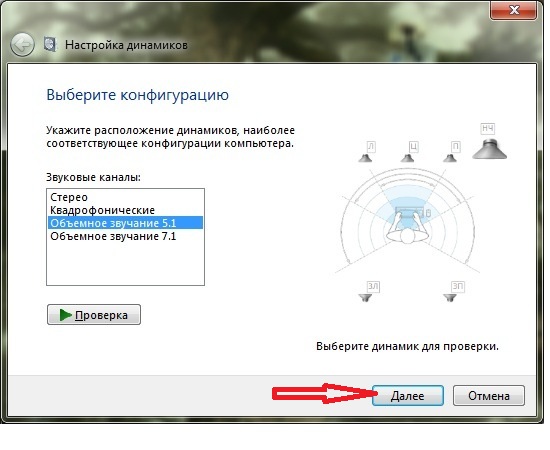550x450 pixels.
Task: Continue with the Далее button
Action: coord(408,396)
